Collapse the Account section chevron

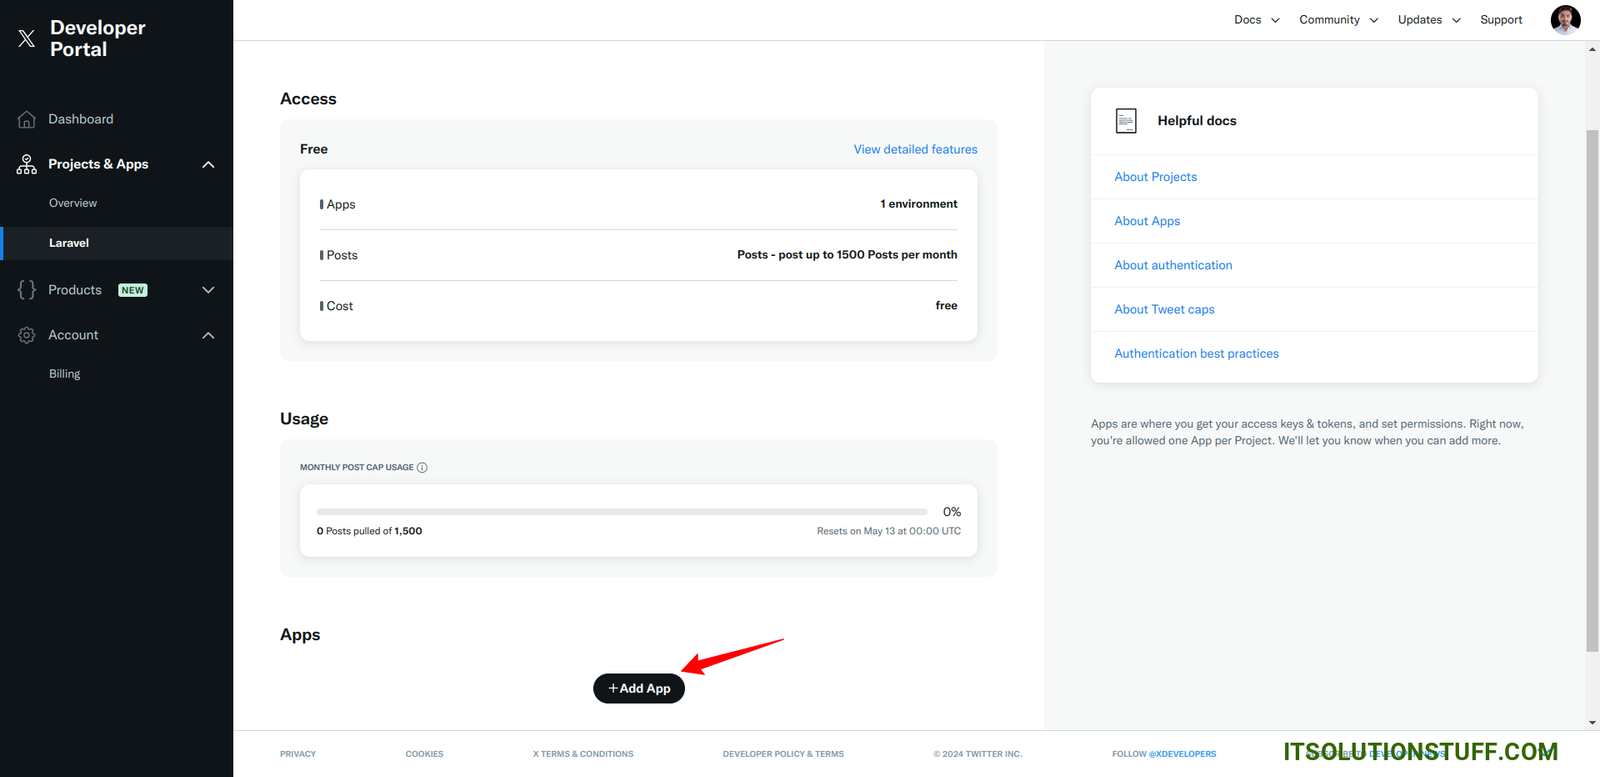click(x=208, y=335)
